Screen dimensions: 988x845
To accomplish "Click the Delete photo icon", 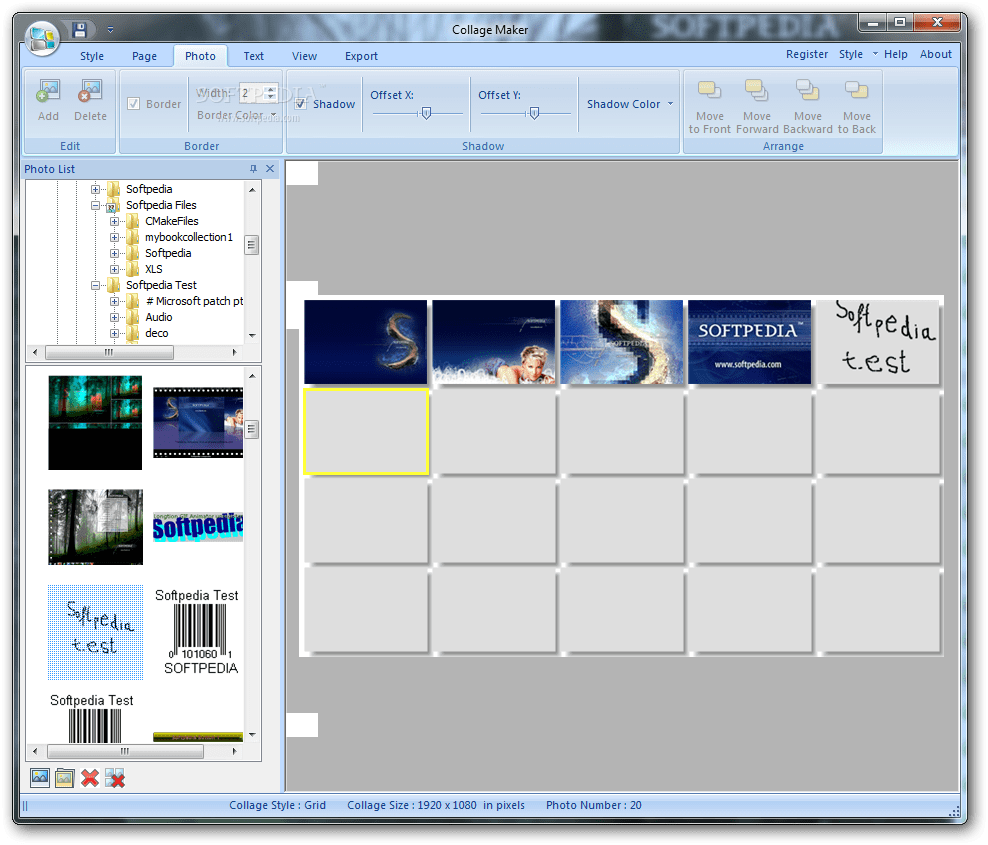I will pos(90,101).
